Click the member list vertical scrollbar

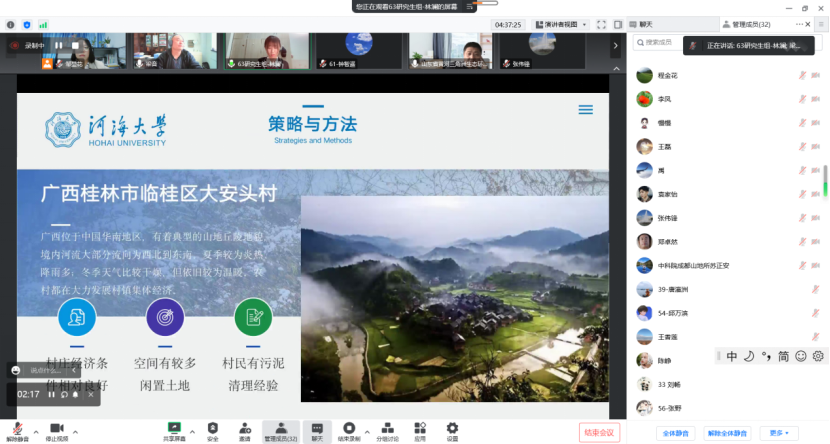(826, 180)
